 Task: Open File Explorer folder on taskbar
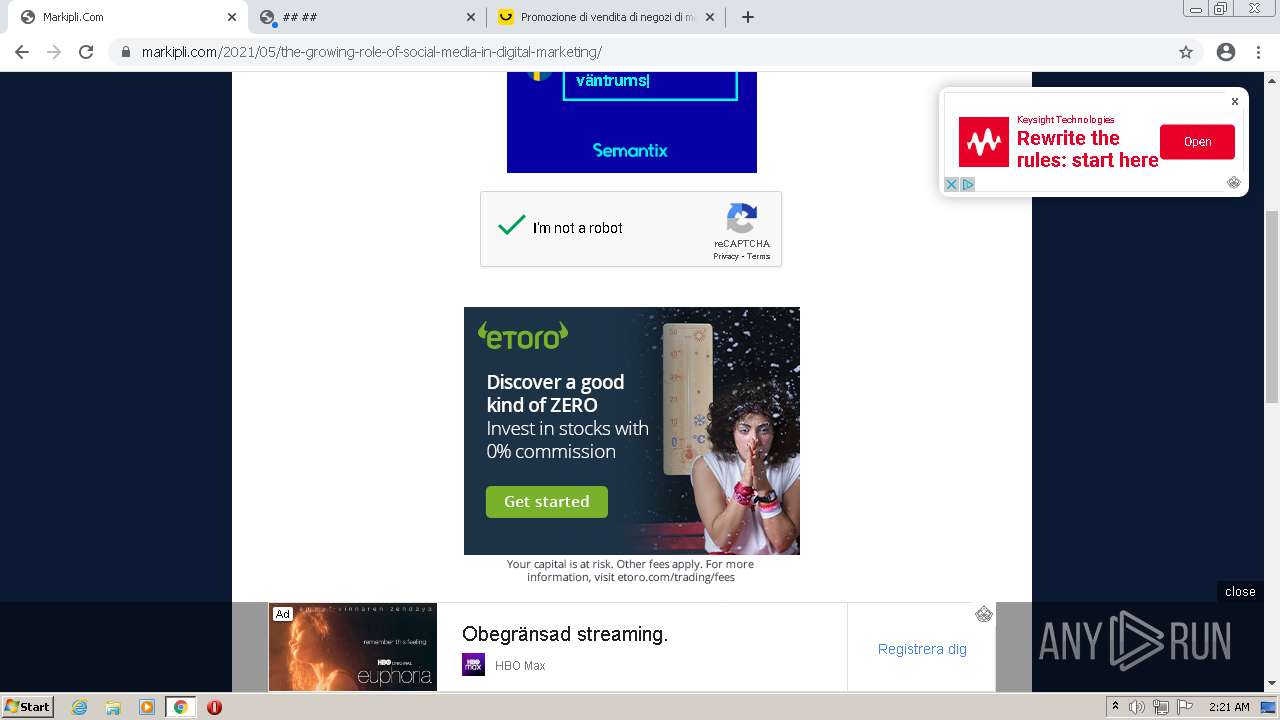(113, 707)
